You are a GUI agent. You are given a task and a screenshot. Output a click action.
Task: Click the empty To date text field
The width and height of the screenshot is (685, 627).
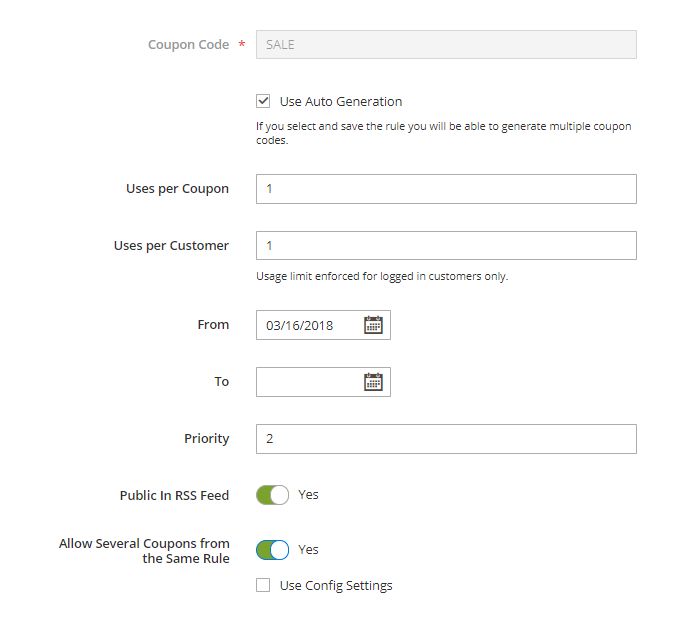pos(308,381)
